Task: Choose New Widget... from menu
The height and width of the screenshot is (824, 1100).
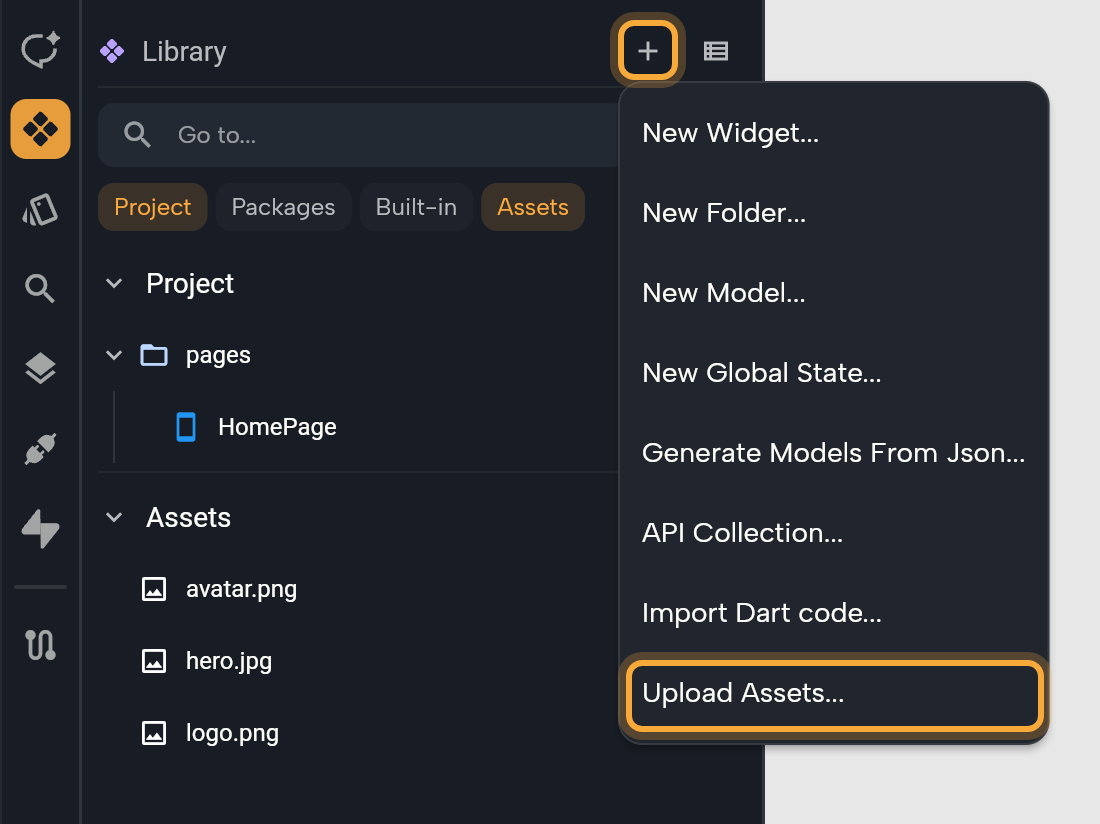Action: click(x=833, y=133)
